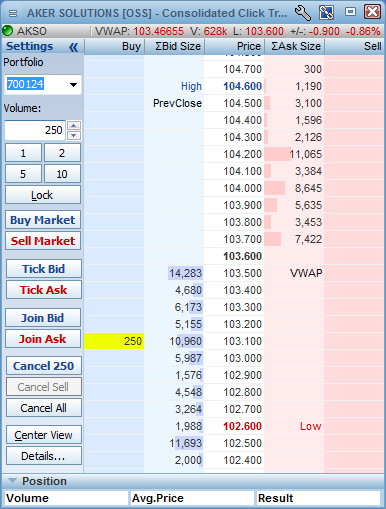Click the -0.86% change value
Viewport: 386px width, 509px height.
click(363, 31)
